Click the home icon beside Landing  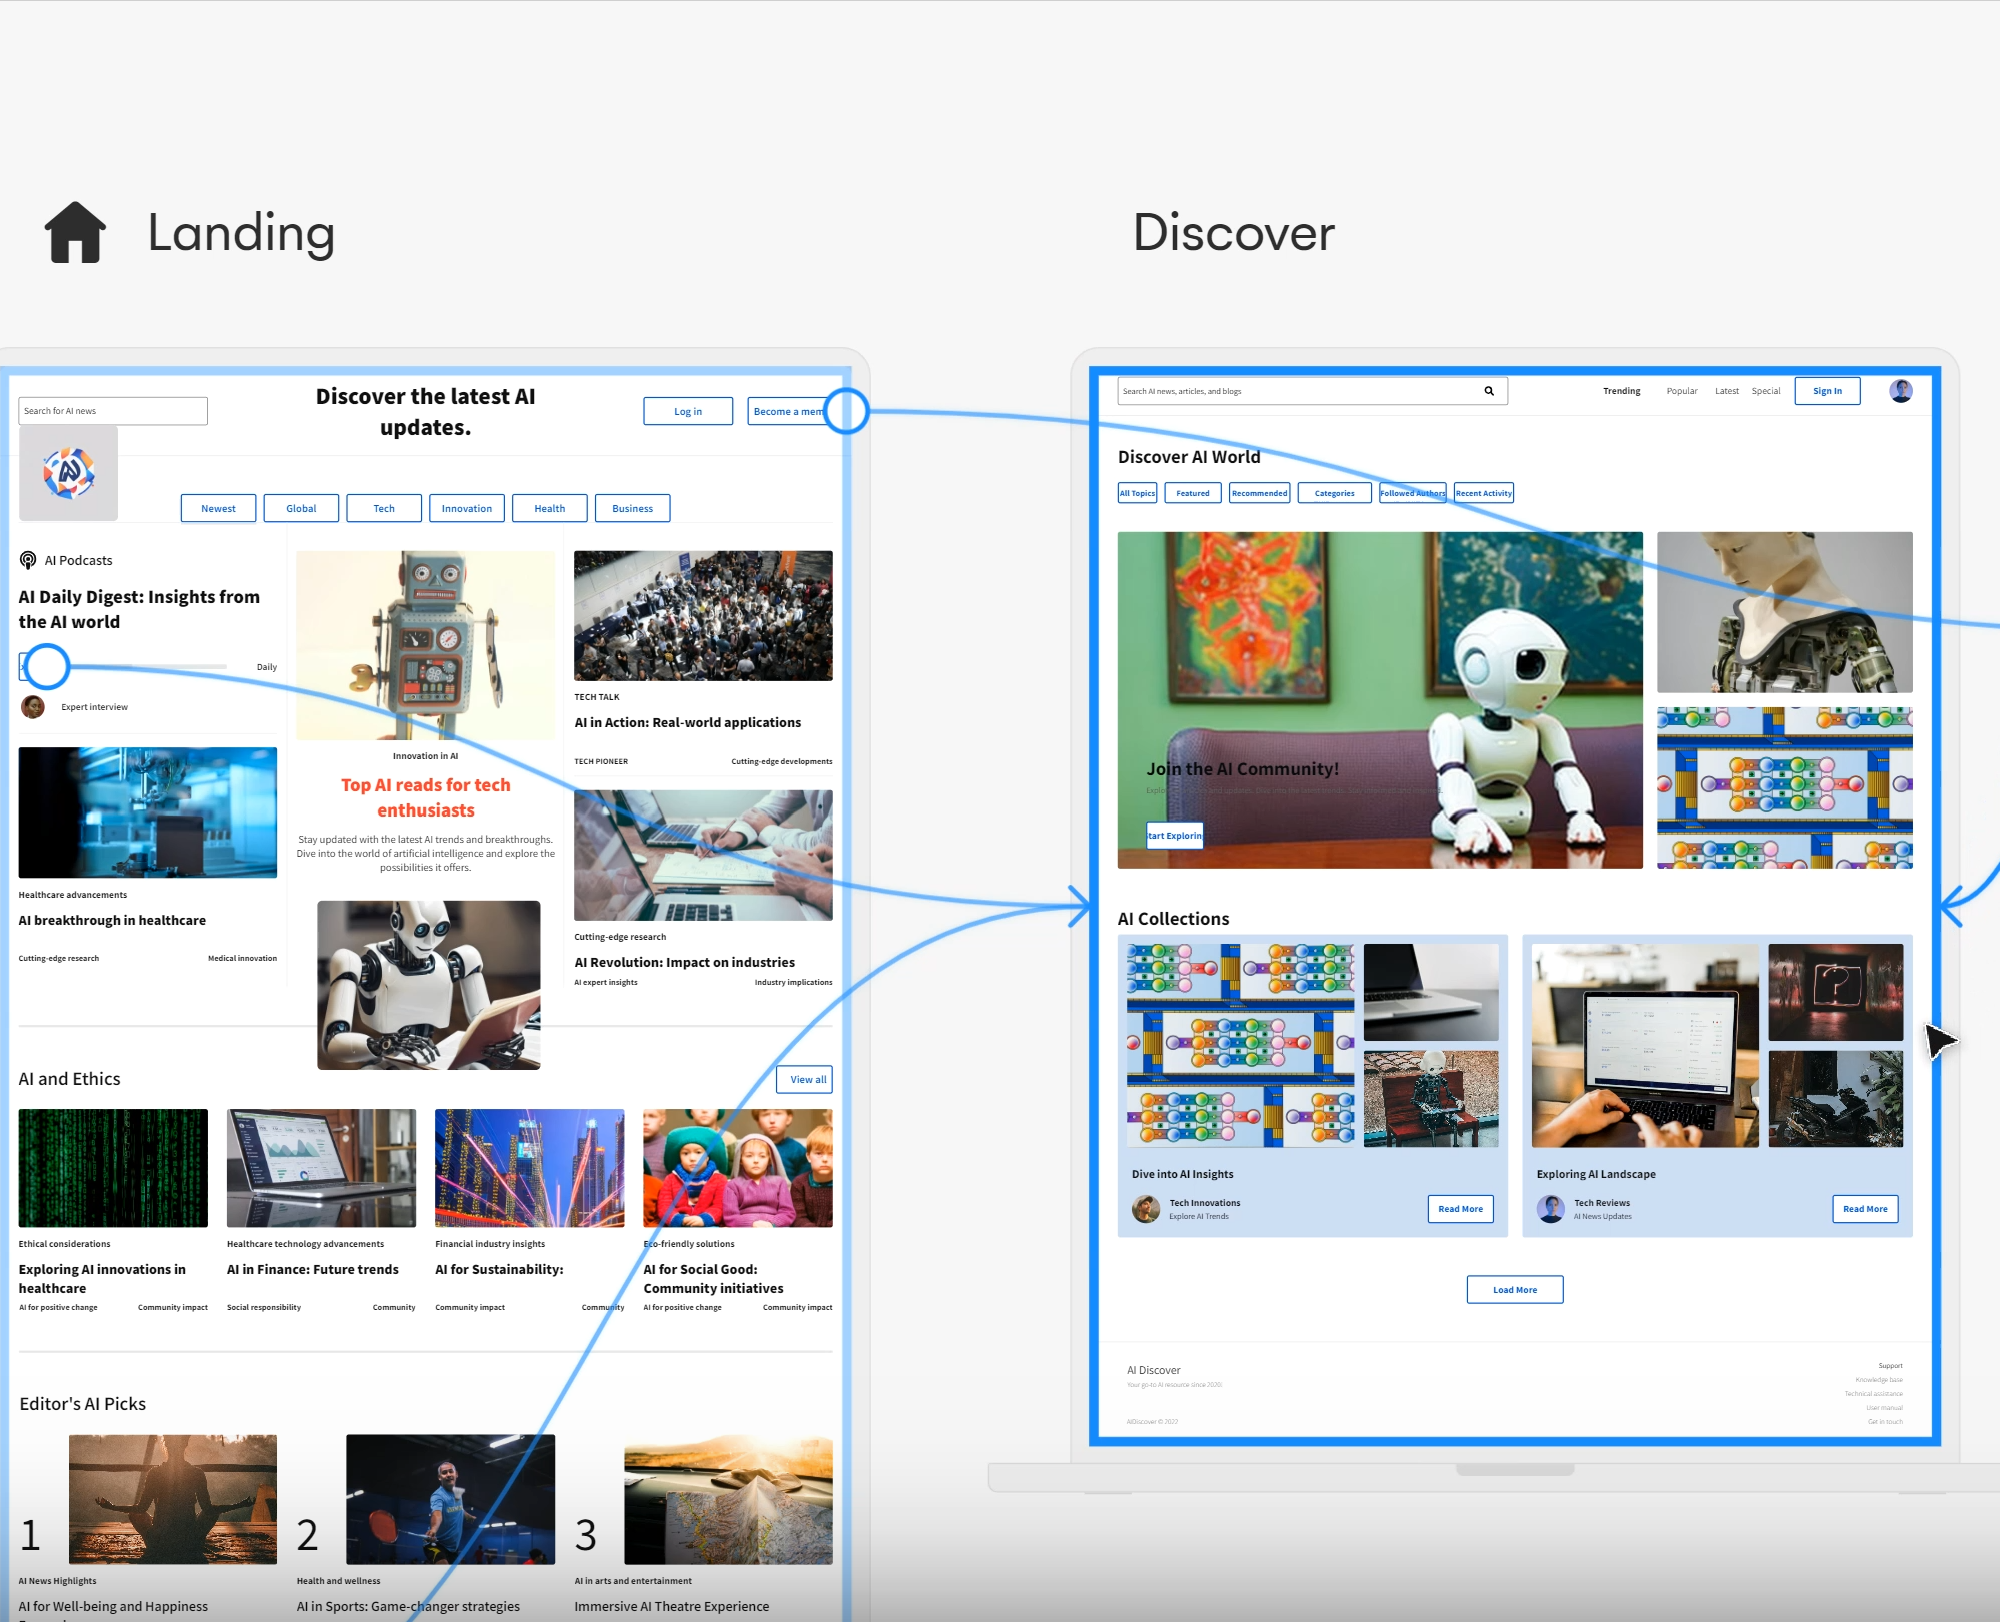[x=75, y=232]
